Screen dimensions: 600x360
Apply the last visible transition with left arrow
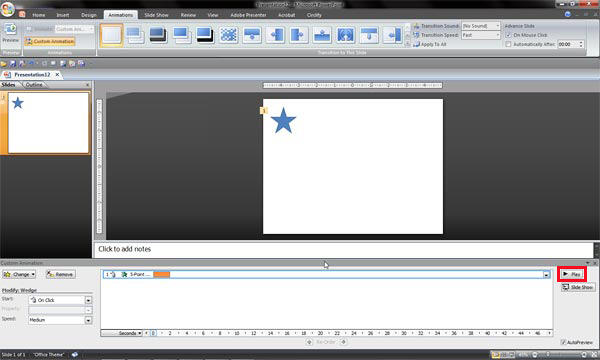(x=392, y=35)
